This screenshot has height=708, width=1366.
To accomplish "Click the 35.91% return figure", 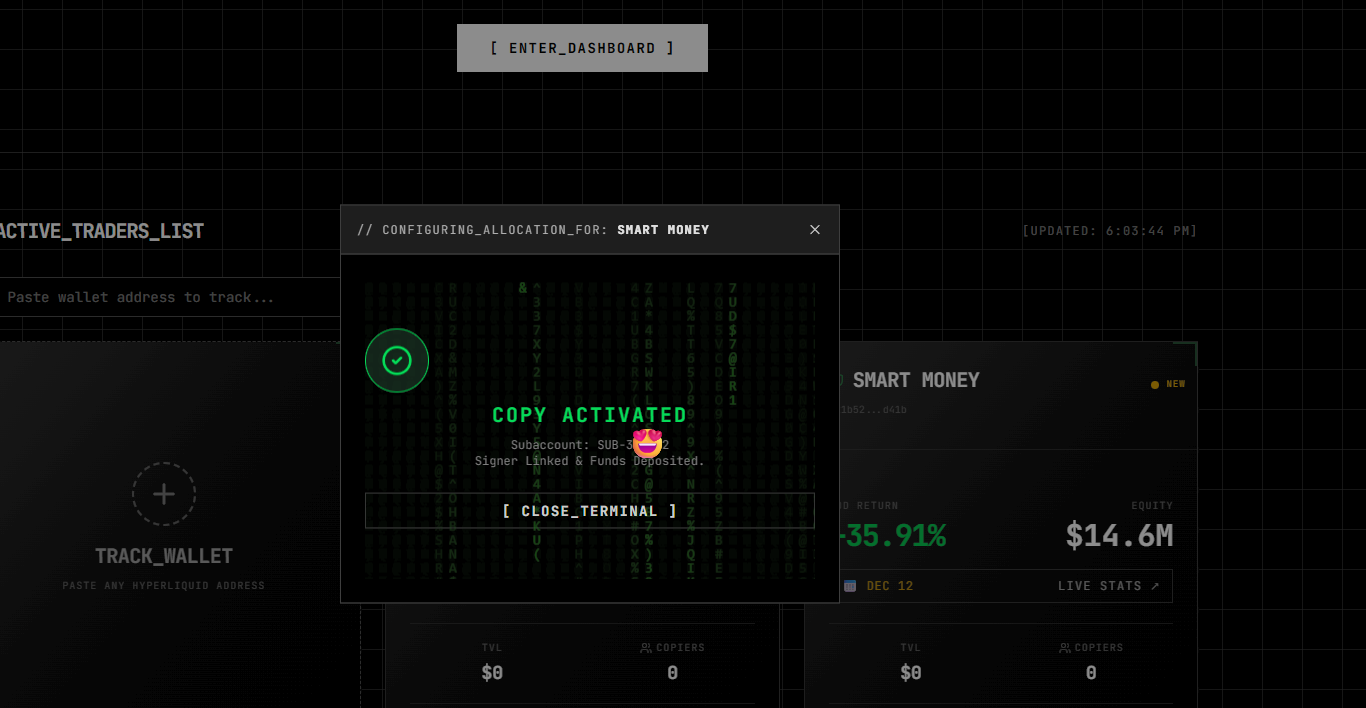I will tap(890, 536).
